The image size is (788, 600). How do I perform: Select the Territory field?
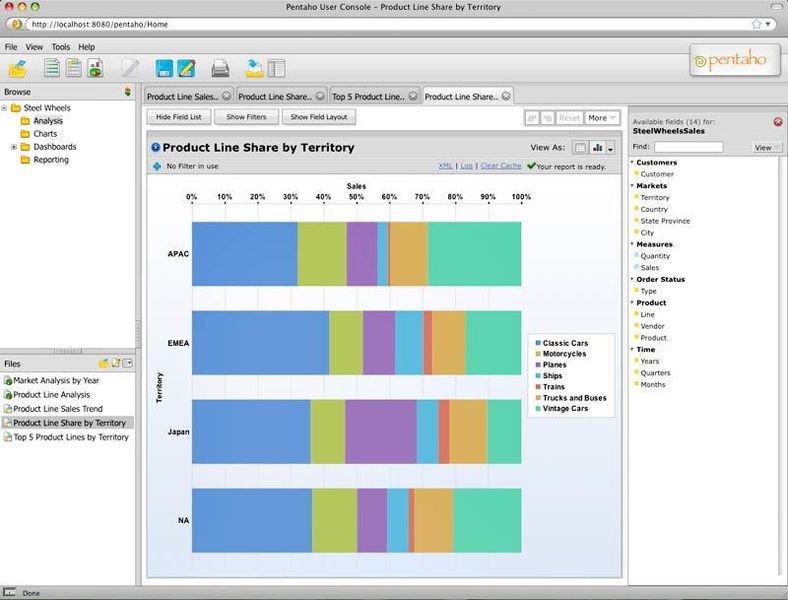point(654,197)
